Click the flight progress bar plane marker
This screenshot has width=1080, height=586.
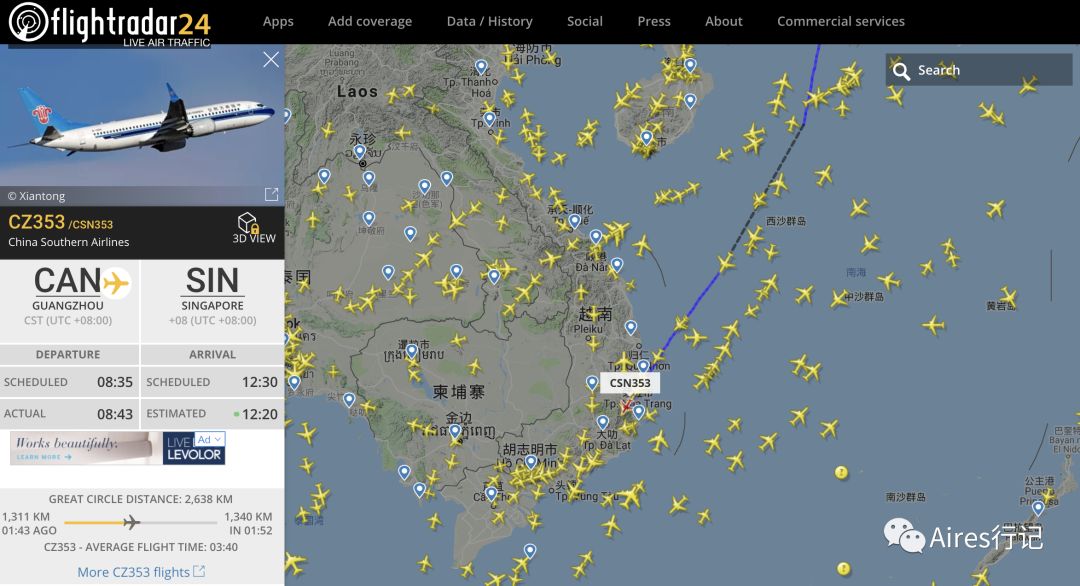tap(131, 523)
